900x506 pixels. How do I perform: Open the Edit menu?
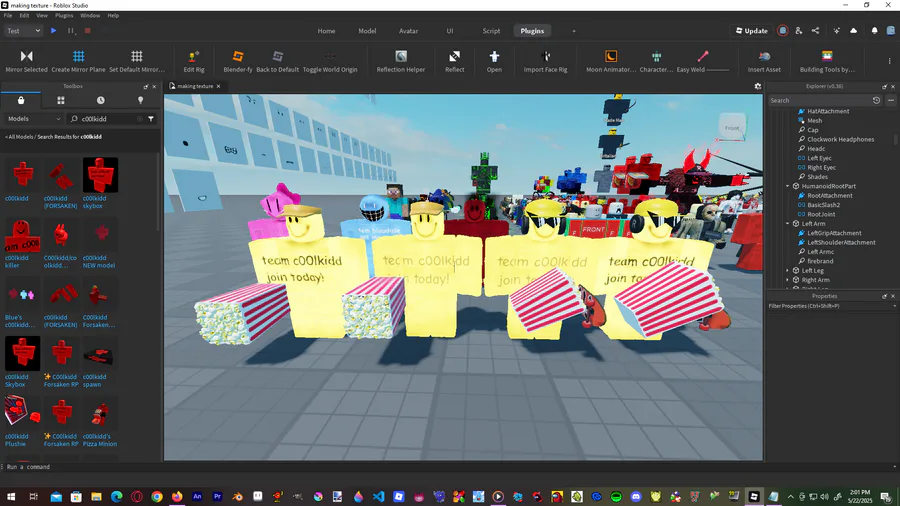point(24,15)
